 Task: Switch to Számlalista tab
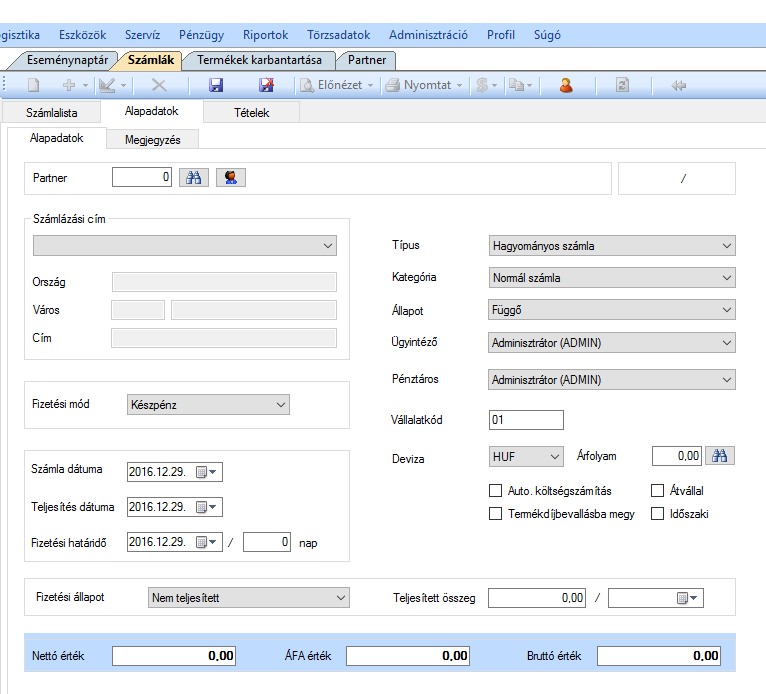pyautogui.click(x=51, y=113)
